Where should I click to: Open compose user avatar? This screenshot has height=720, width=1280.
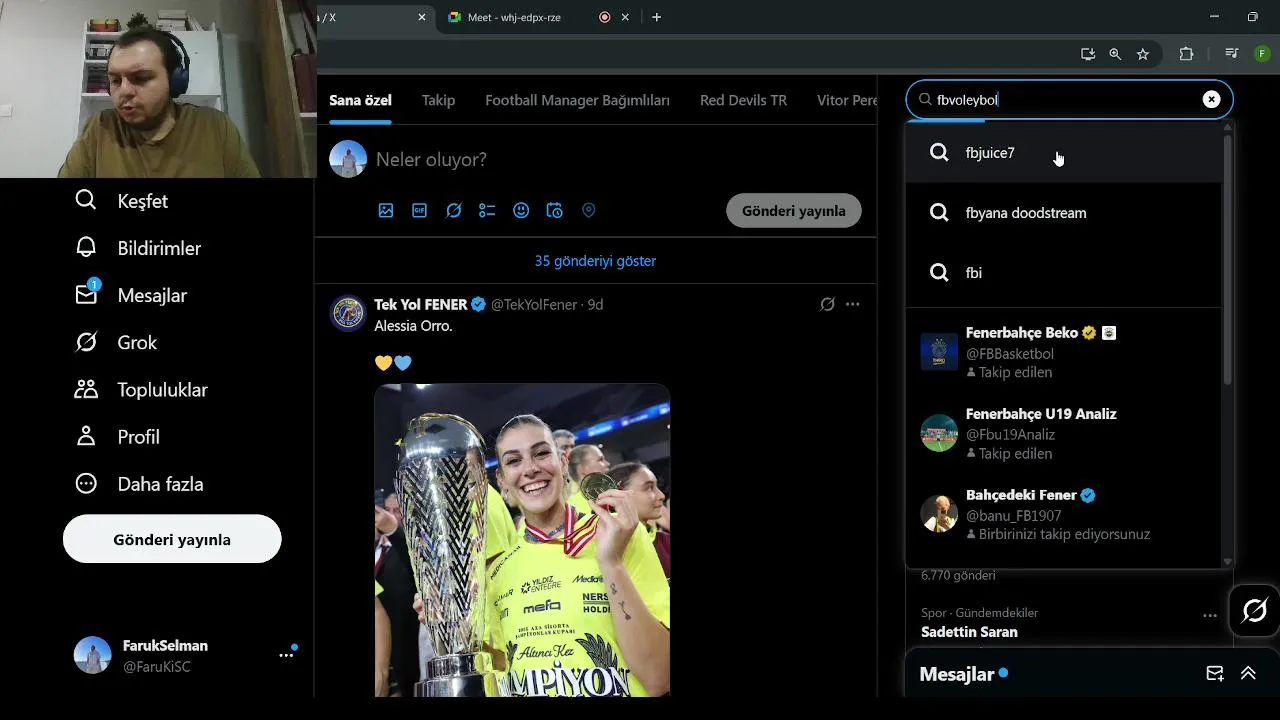pos(348,160)
